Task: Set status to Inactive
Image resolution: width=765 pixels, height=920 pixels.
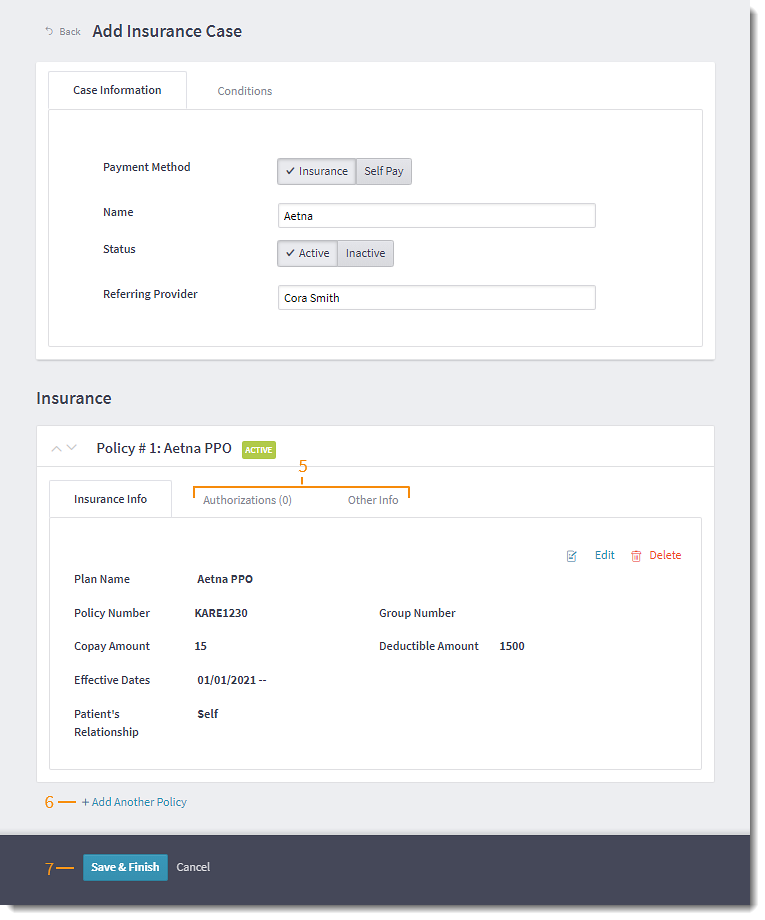Action: (365, 253)
